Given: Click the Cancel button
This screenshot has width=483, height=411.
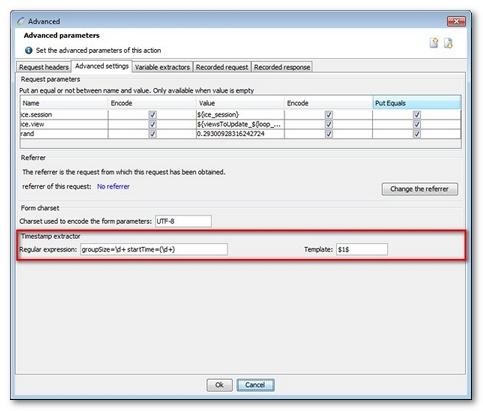Looking at the screenshot, I should pyautogui.click(x=255, y=385).
